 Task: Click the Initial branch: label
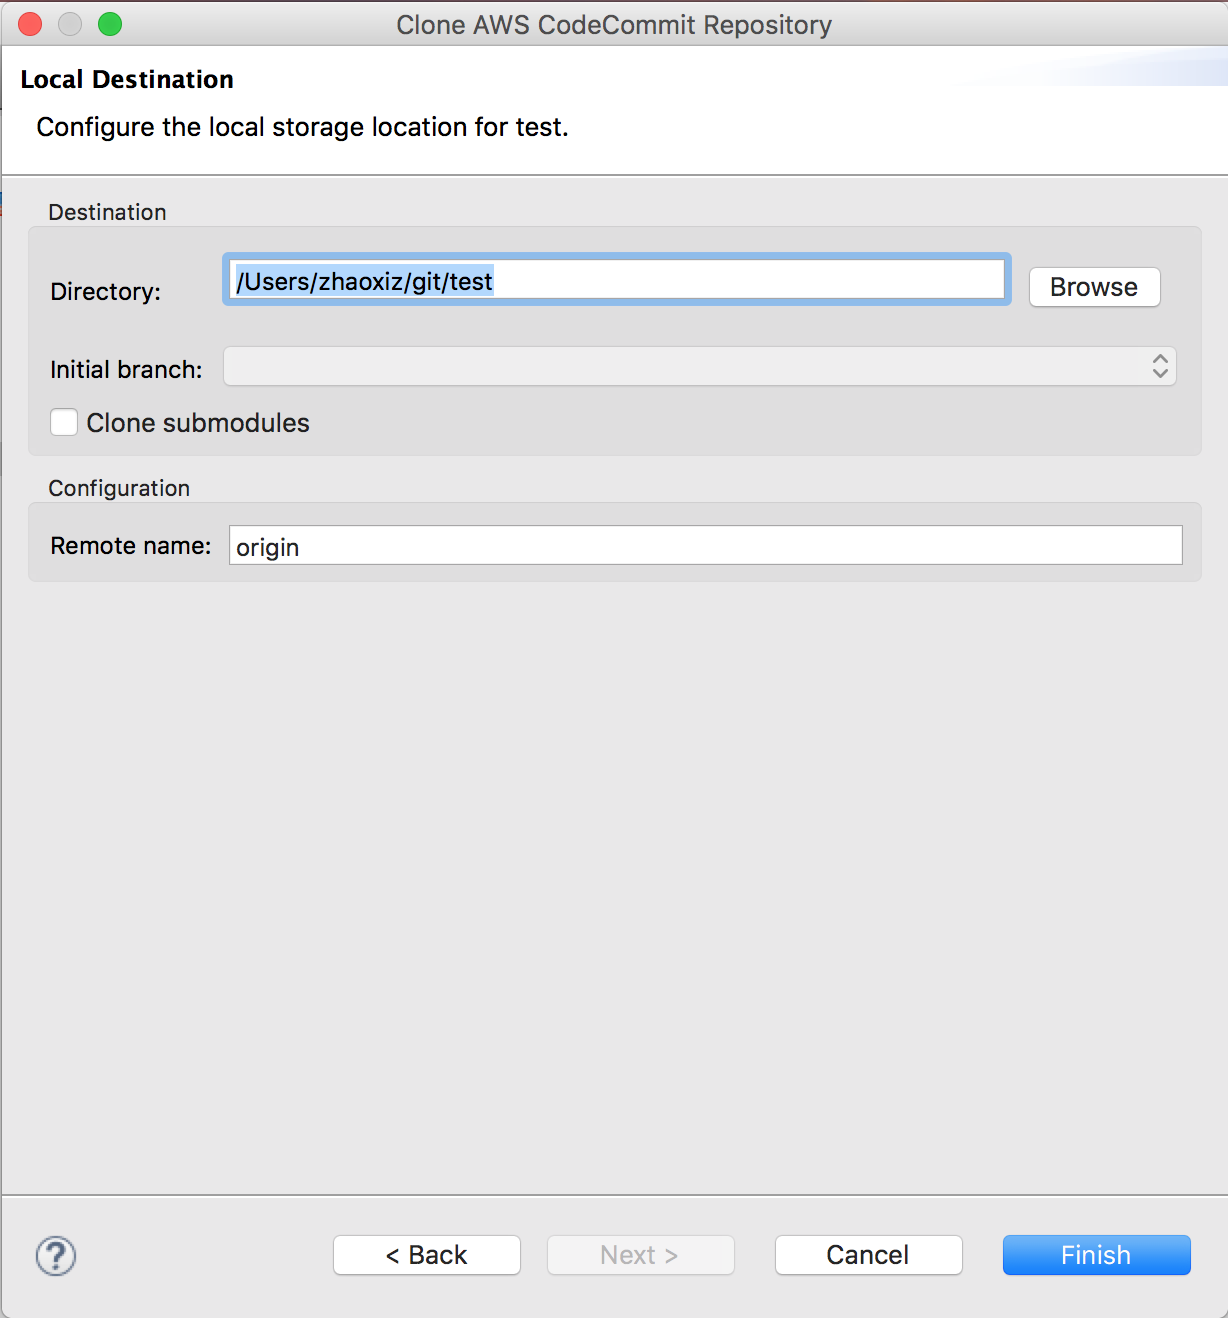(126, 370)
